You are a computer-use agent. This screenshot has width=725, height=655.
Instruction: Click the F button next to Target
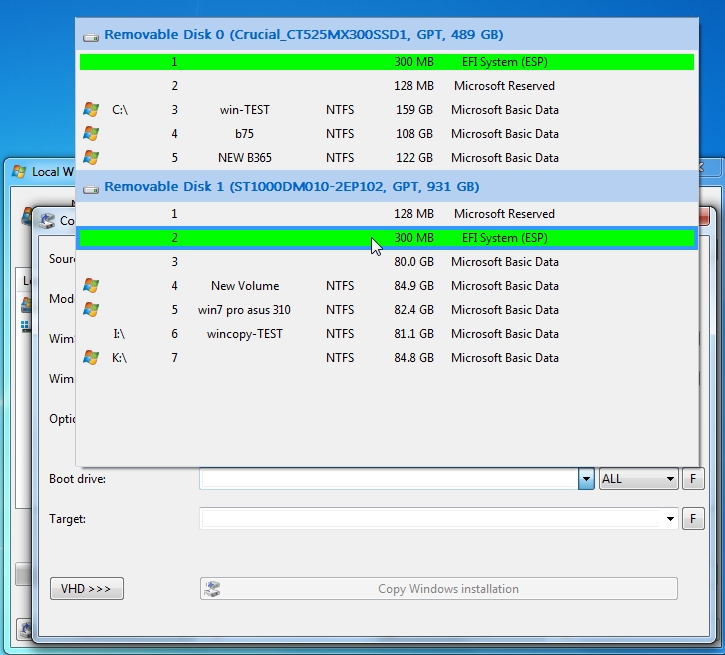693,519
